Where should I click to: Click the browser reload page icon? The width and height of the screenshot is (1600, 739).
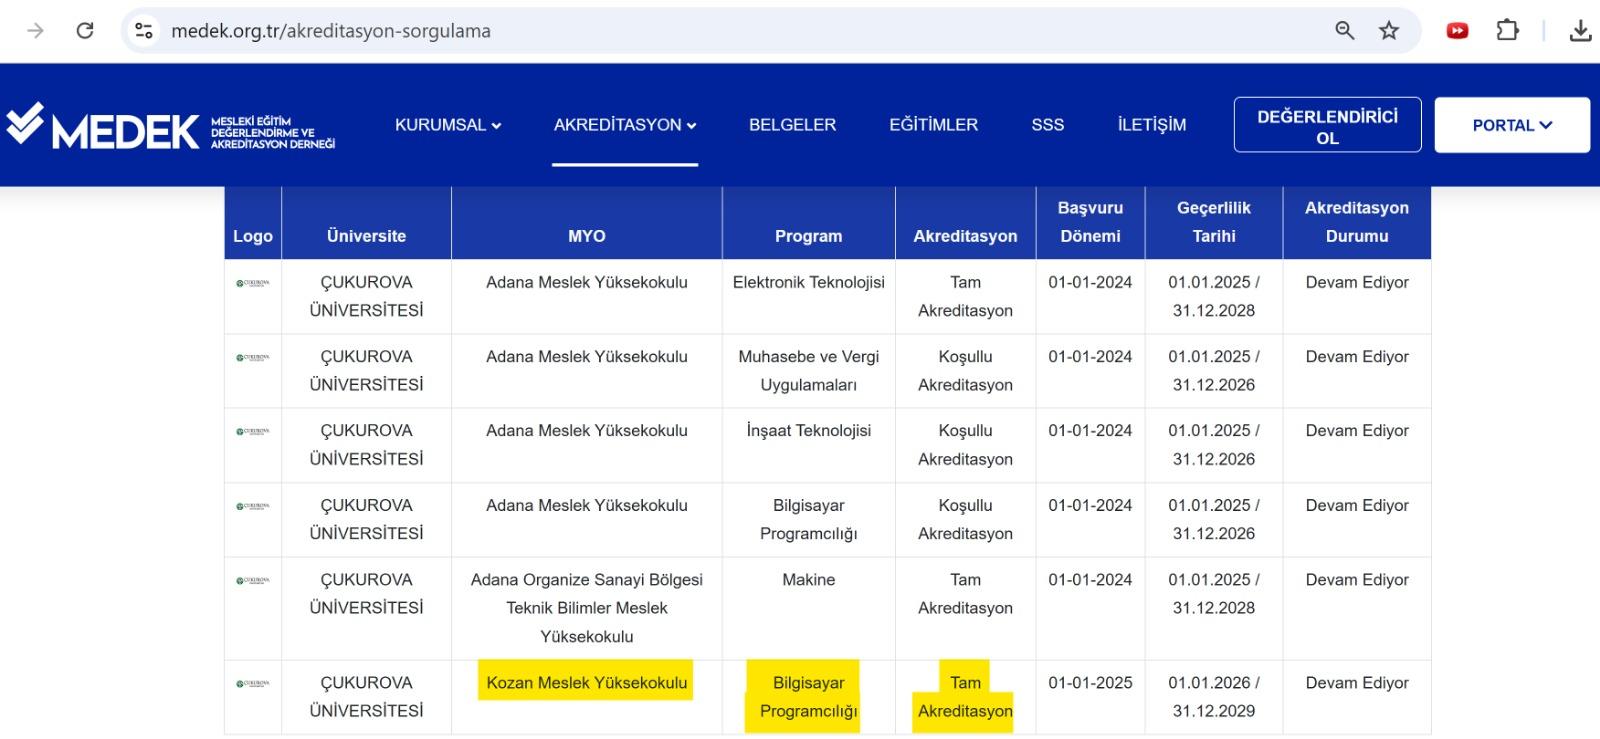[85, 31]
